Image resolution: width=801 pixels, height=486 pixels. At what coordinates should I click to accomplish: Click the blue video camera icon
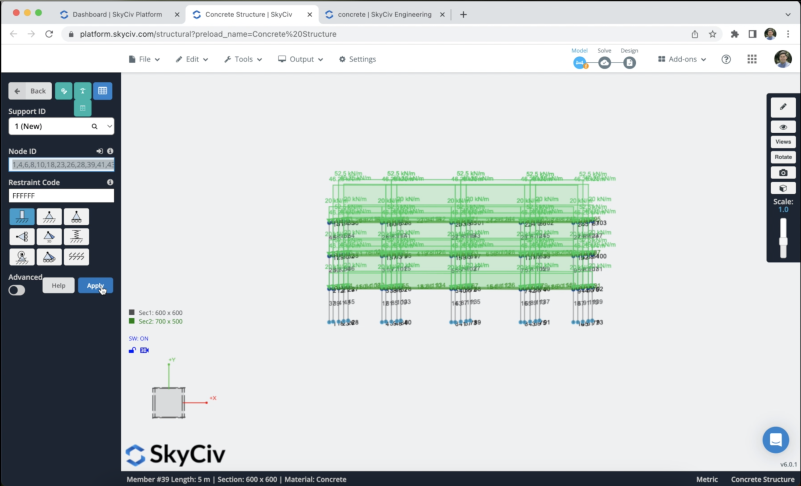click(145, 350)
